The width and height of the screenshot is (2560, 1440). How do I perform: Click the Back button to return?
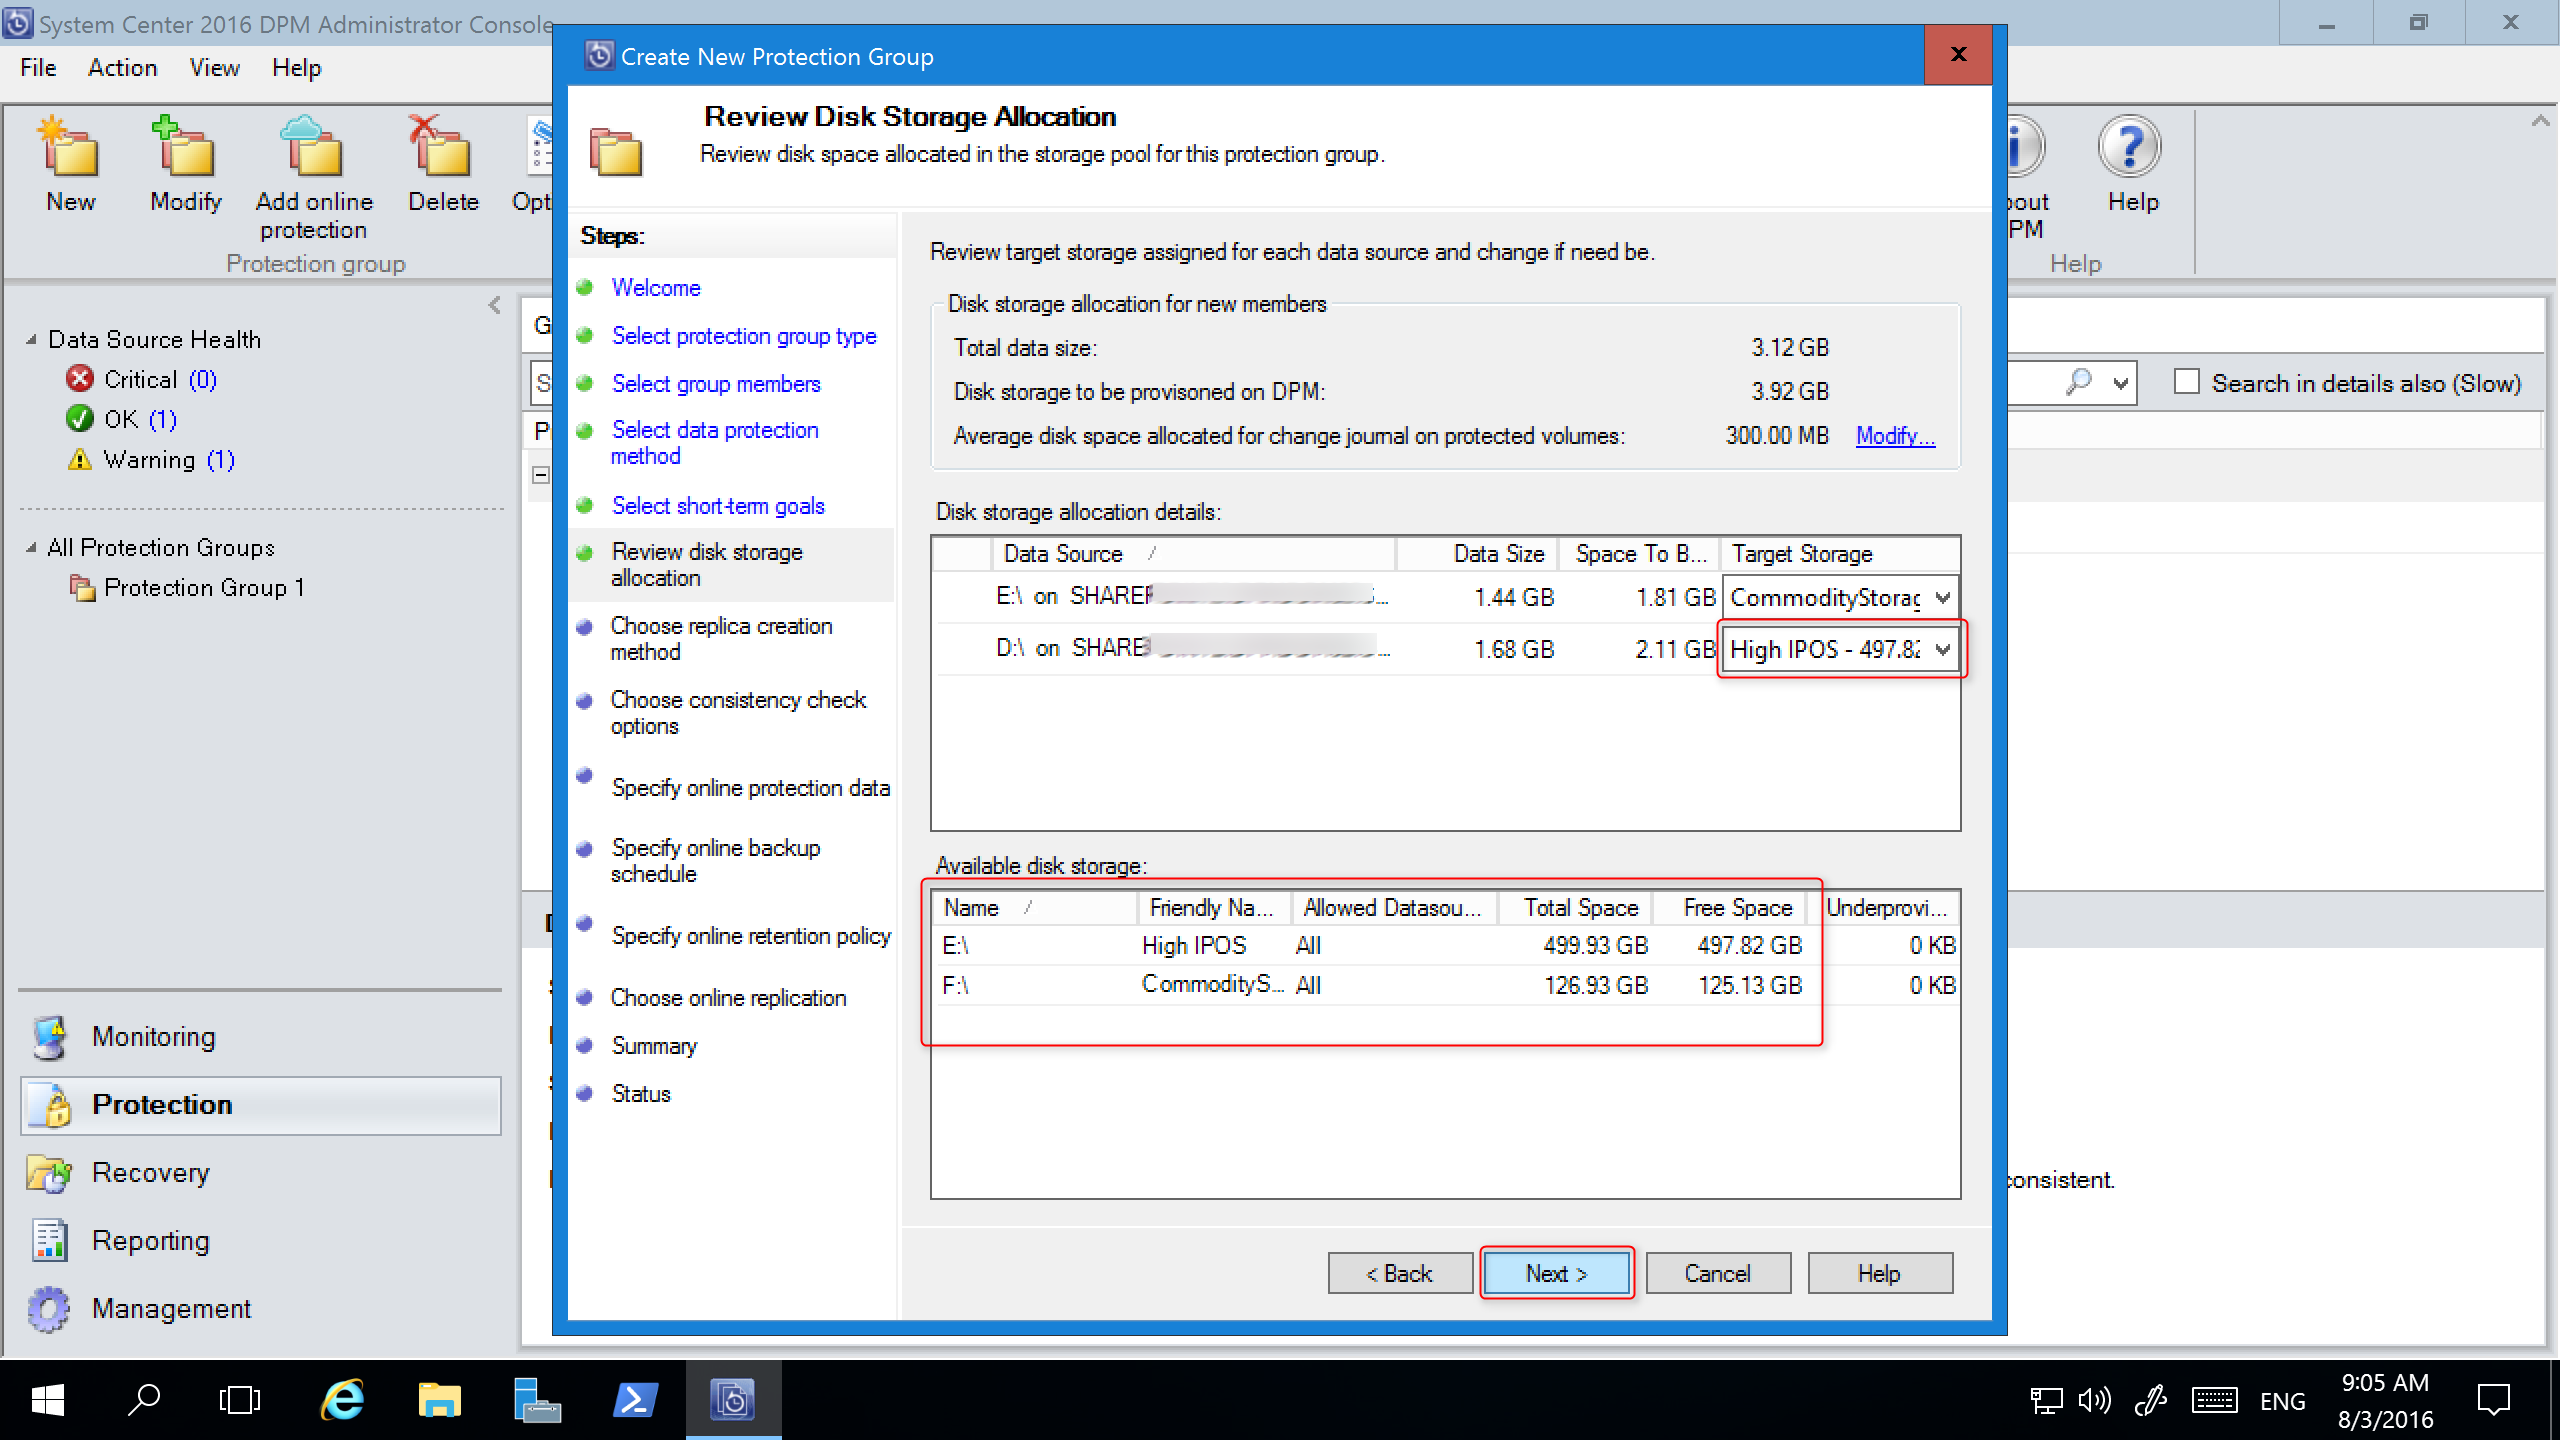(x=1400, y=1273)
